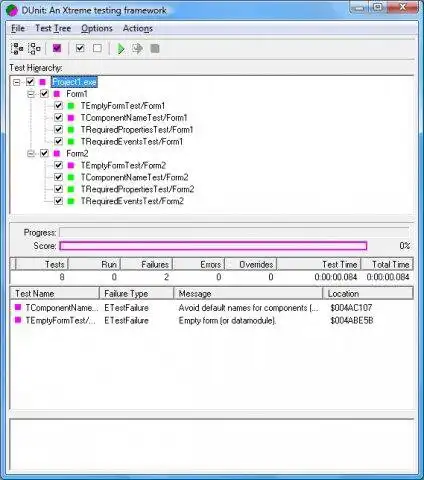Toggle checkbox for TRequiredEventsTest/Form2
The image size is (424, 480).
click(58, 201)
